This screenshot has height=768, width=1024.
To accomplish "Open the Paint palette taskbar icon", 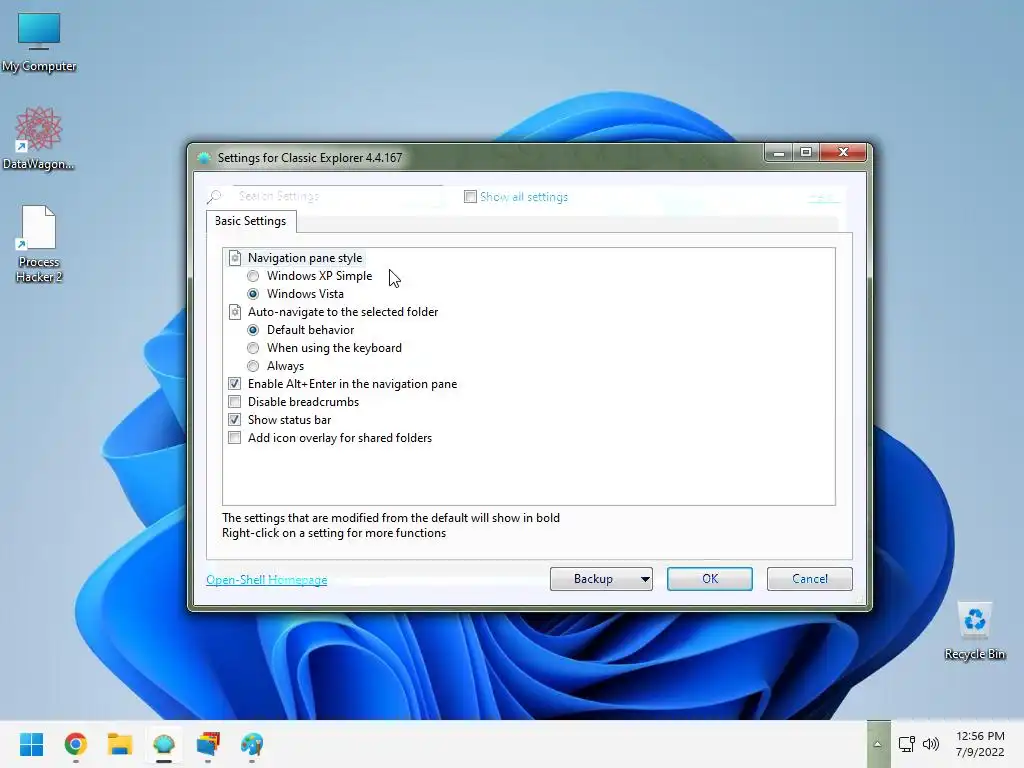I will click(x=252, y=744).
